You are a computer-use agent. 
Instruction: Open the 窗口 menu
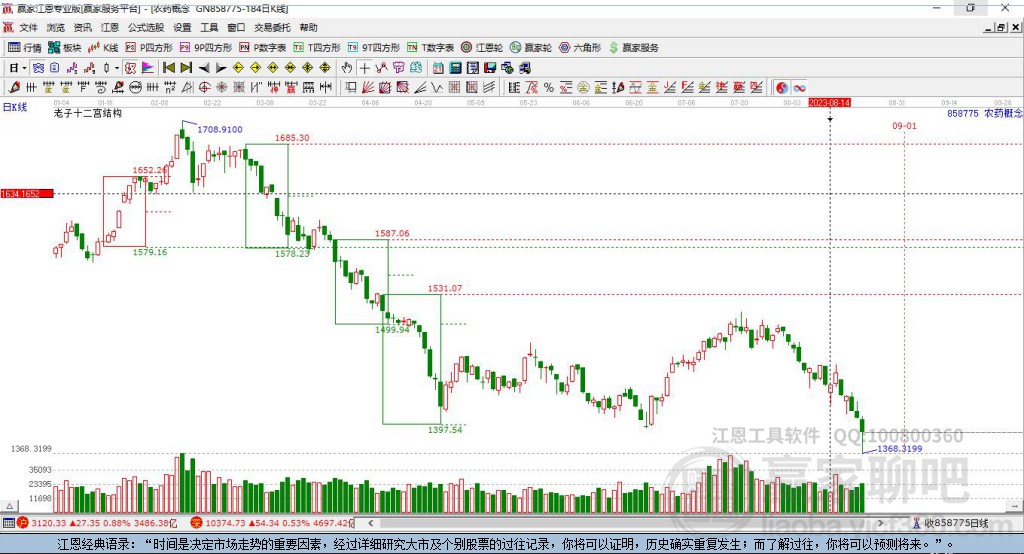click(x=236, y=27)
